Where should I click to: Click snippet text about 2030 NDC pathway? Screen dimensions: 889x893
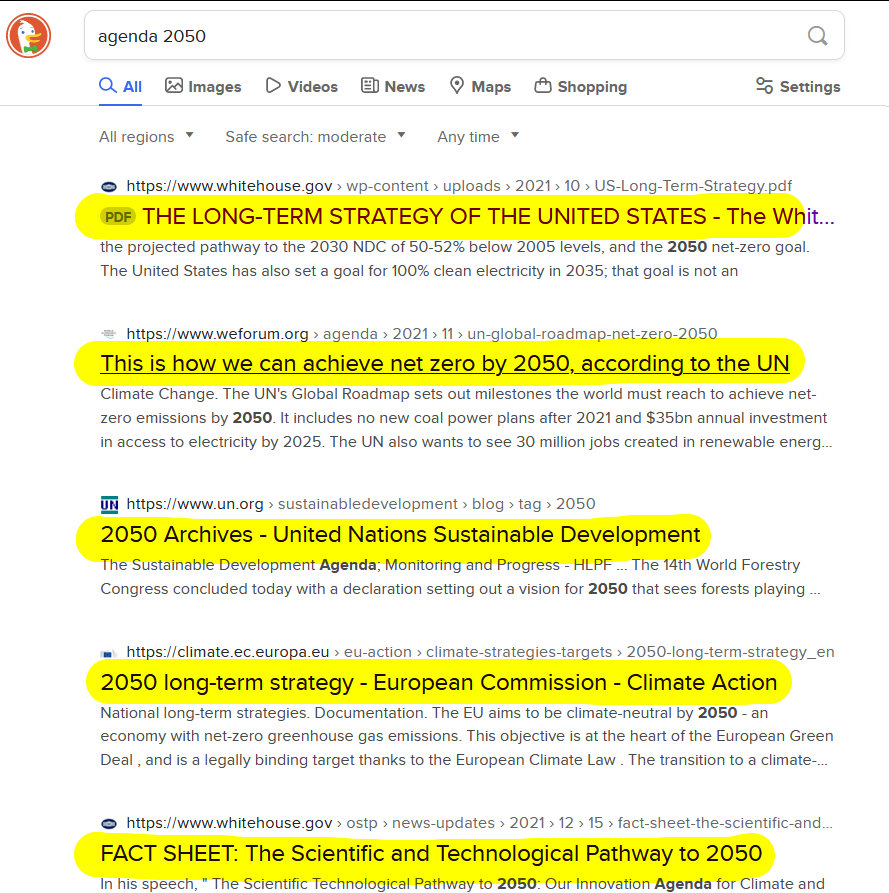click(x=454, y=259)
